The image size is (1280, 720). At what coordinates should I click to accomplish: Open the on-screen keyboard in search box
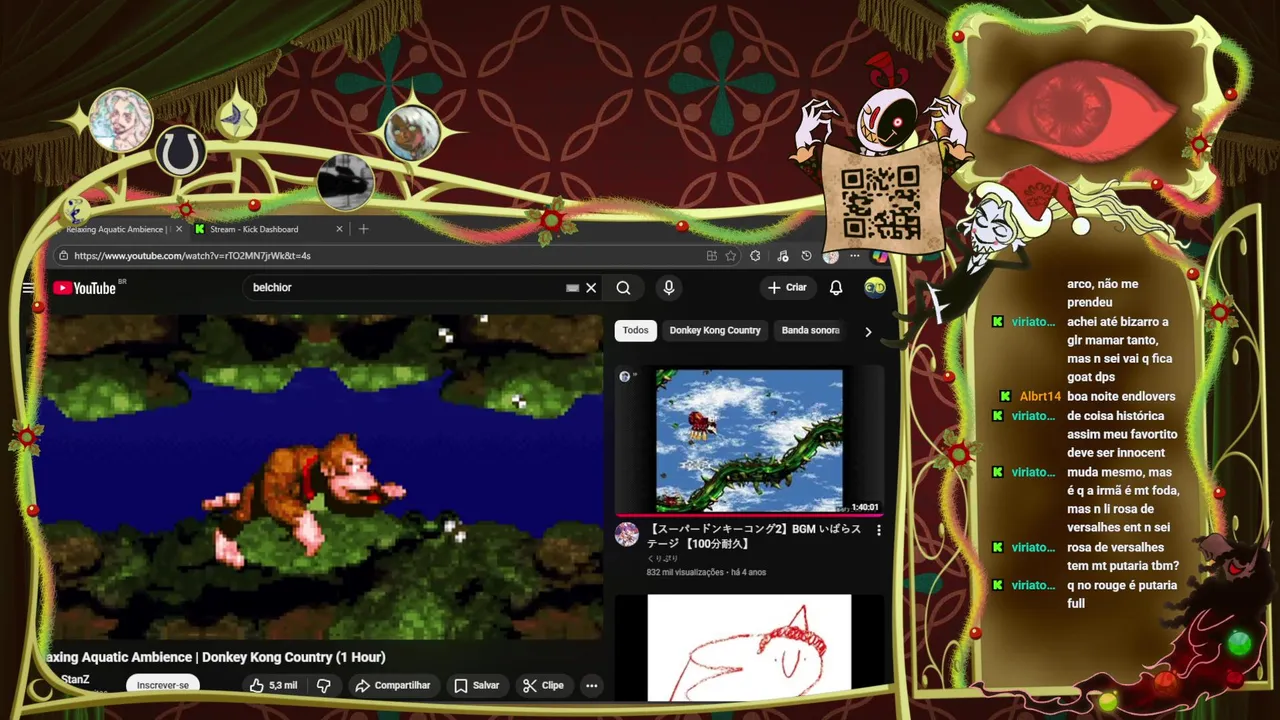pos(572,288)
